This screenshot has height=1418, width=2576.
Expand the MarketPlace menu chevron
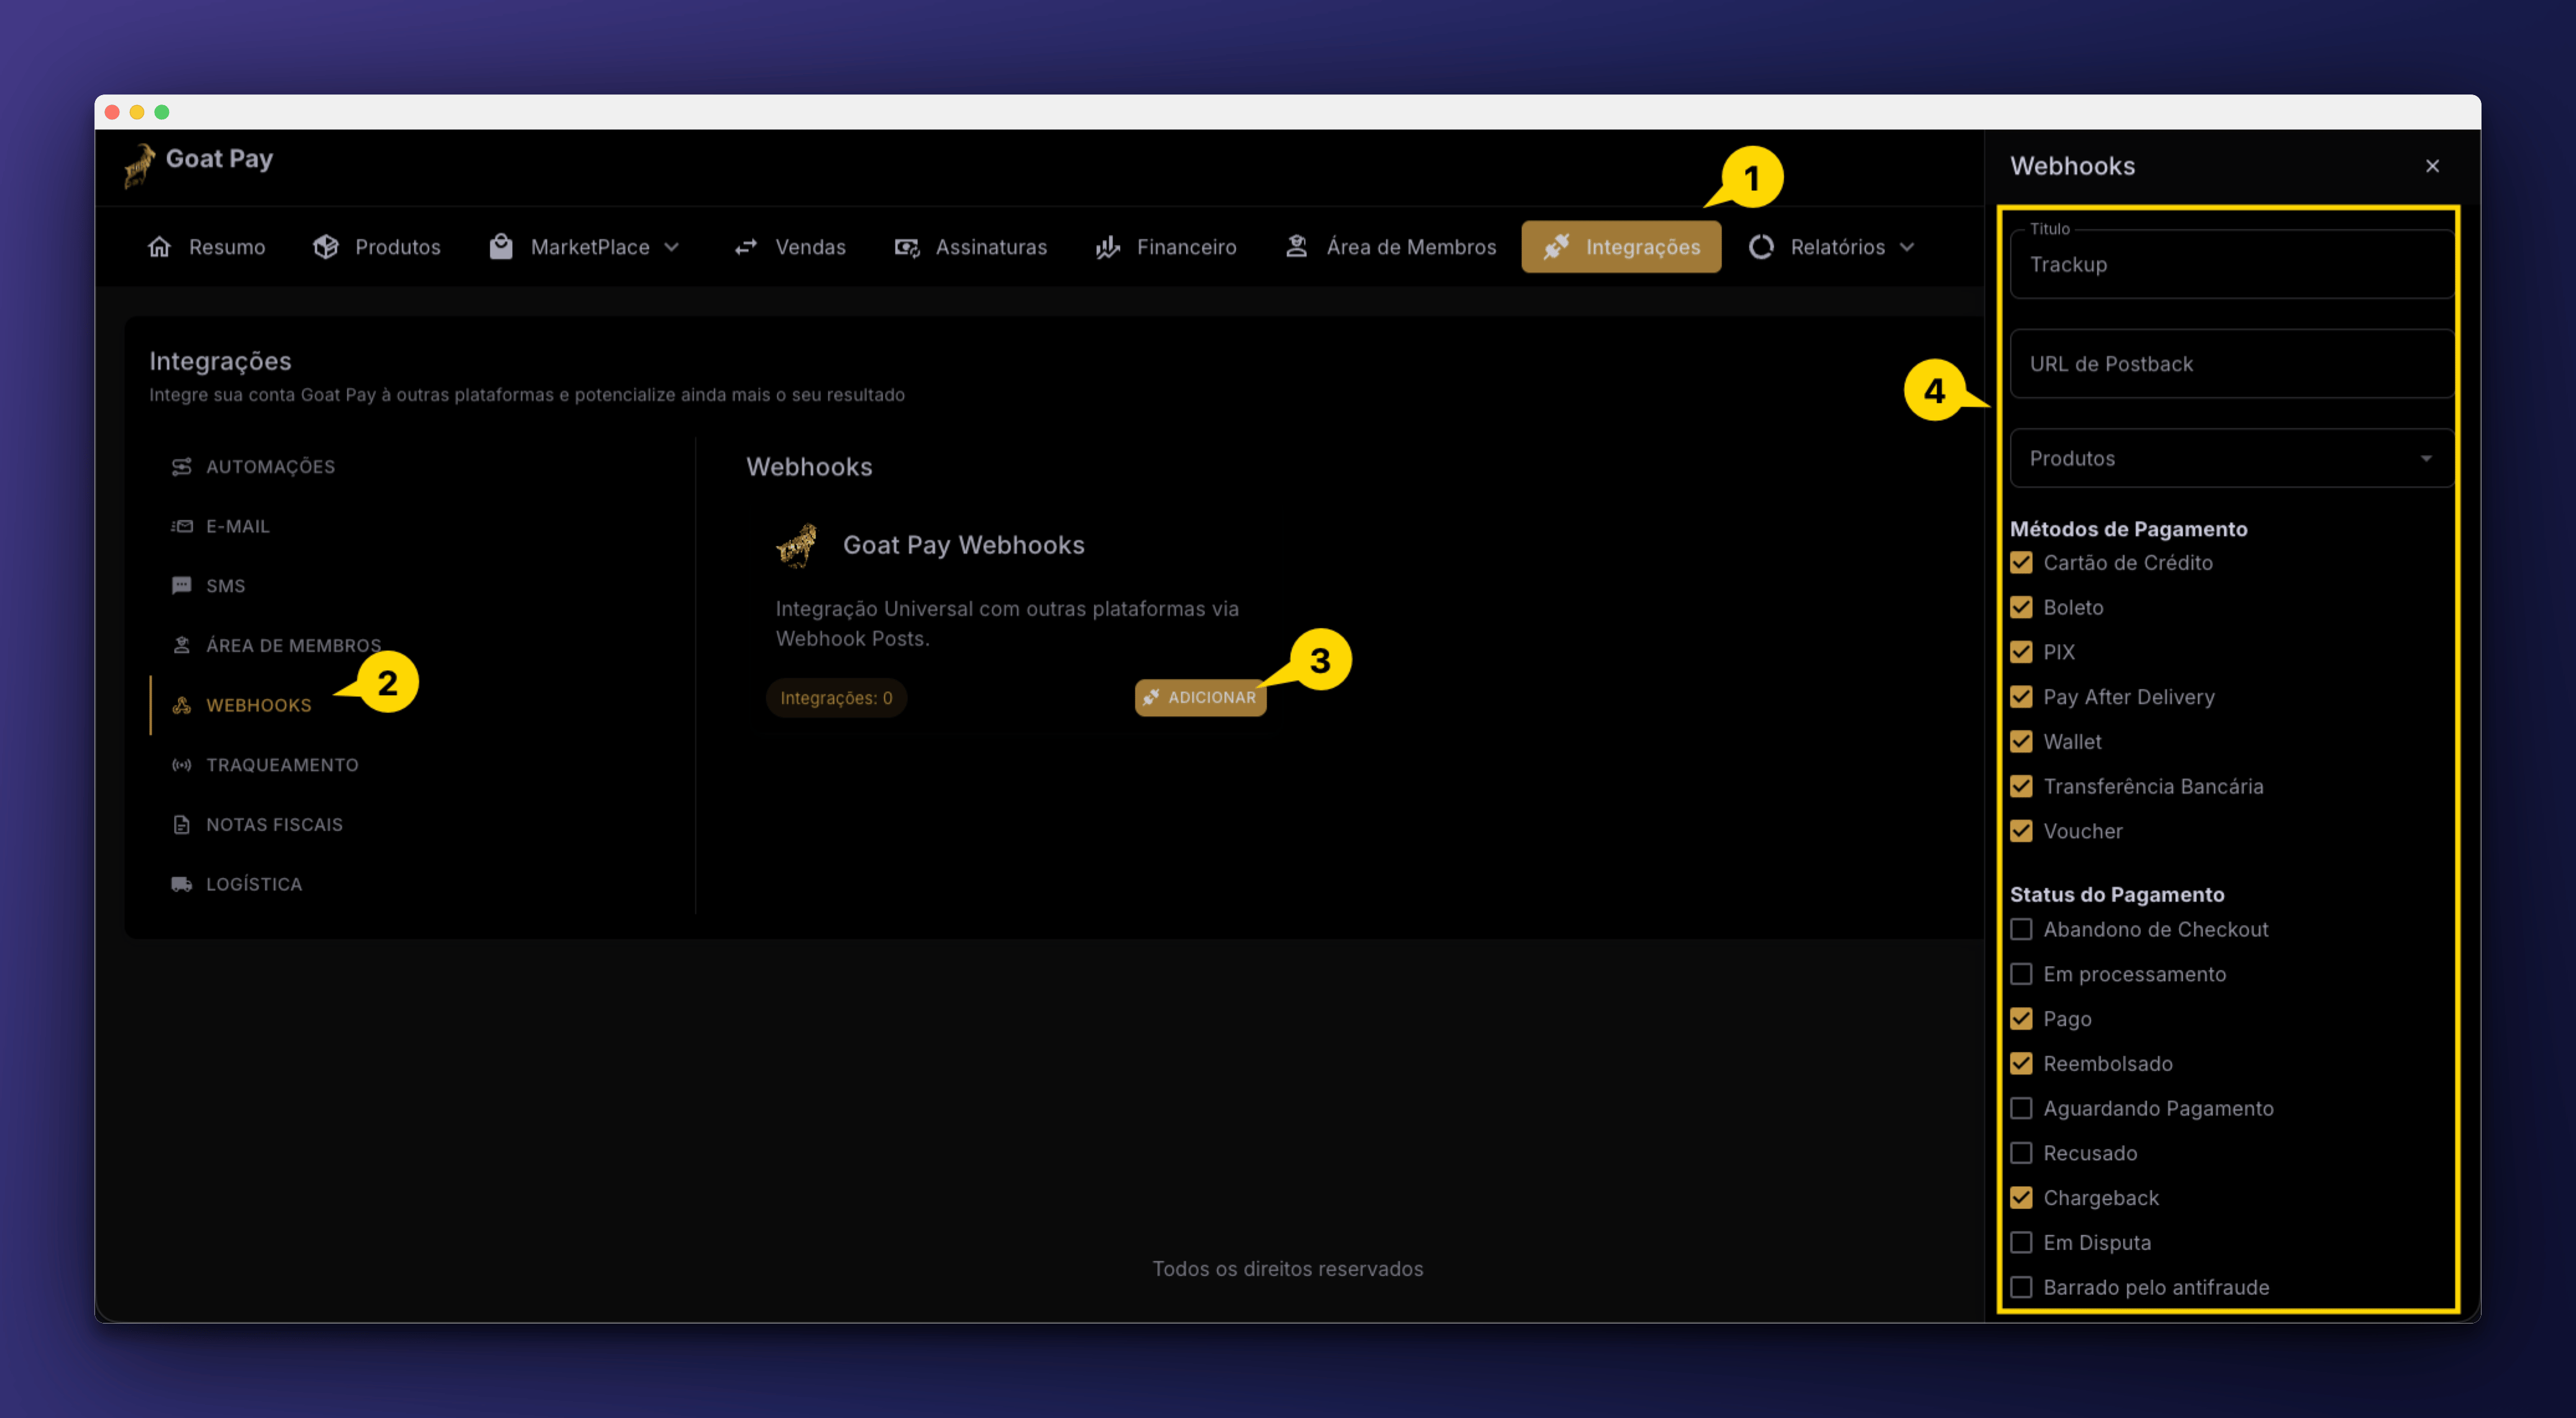[x=672, y=247]
